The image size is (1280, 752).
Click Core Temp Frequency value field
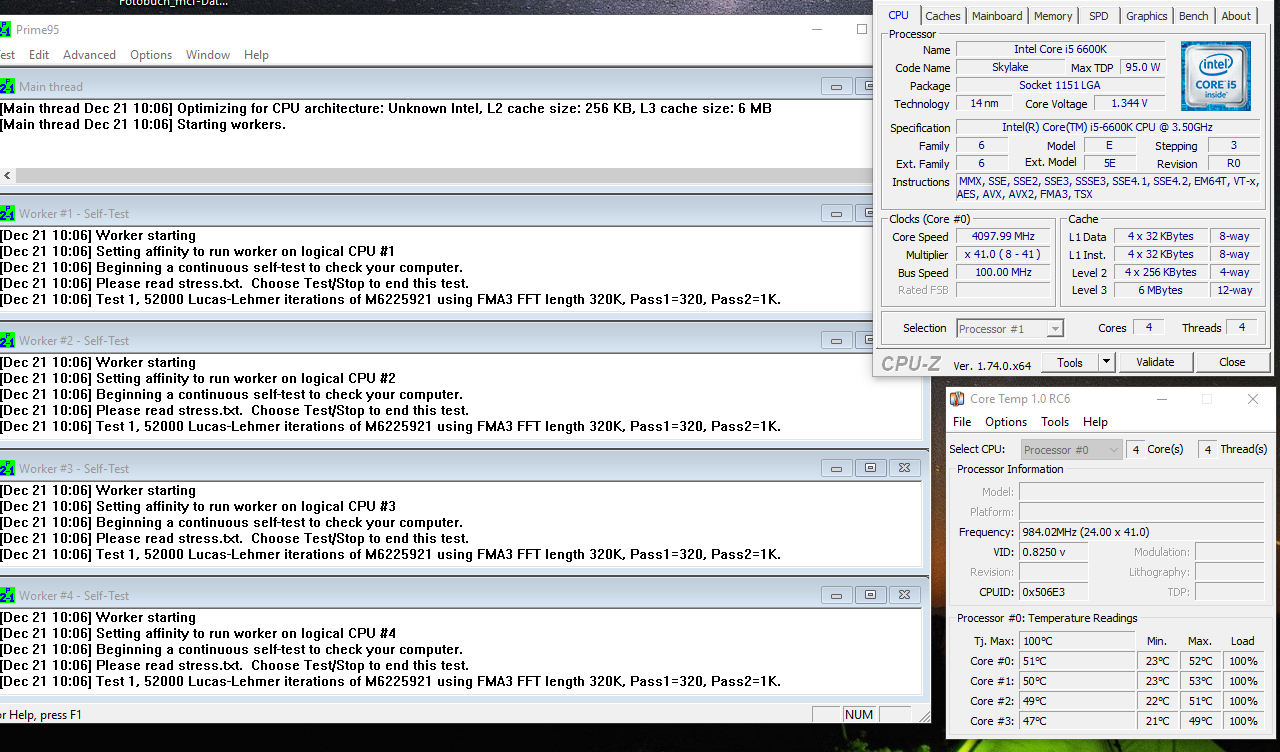[1144, 532]
